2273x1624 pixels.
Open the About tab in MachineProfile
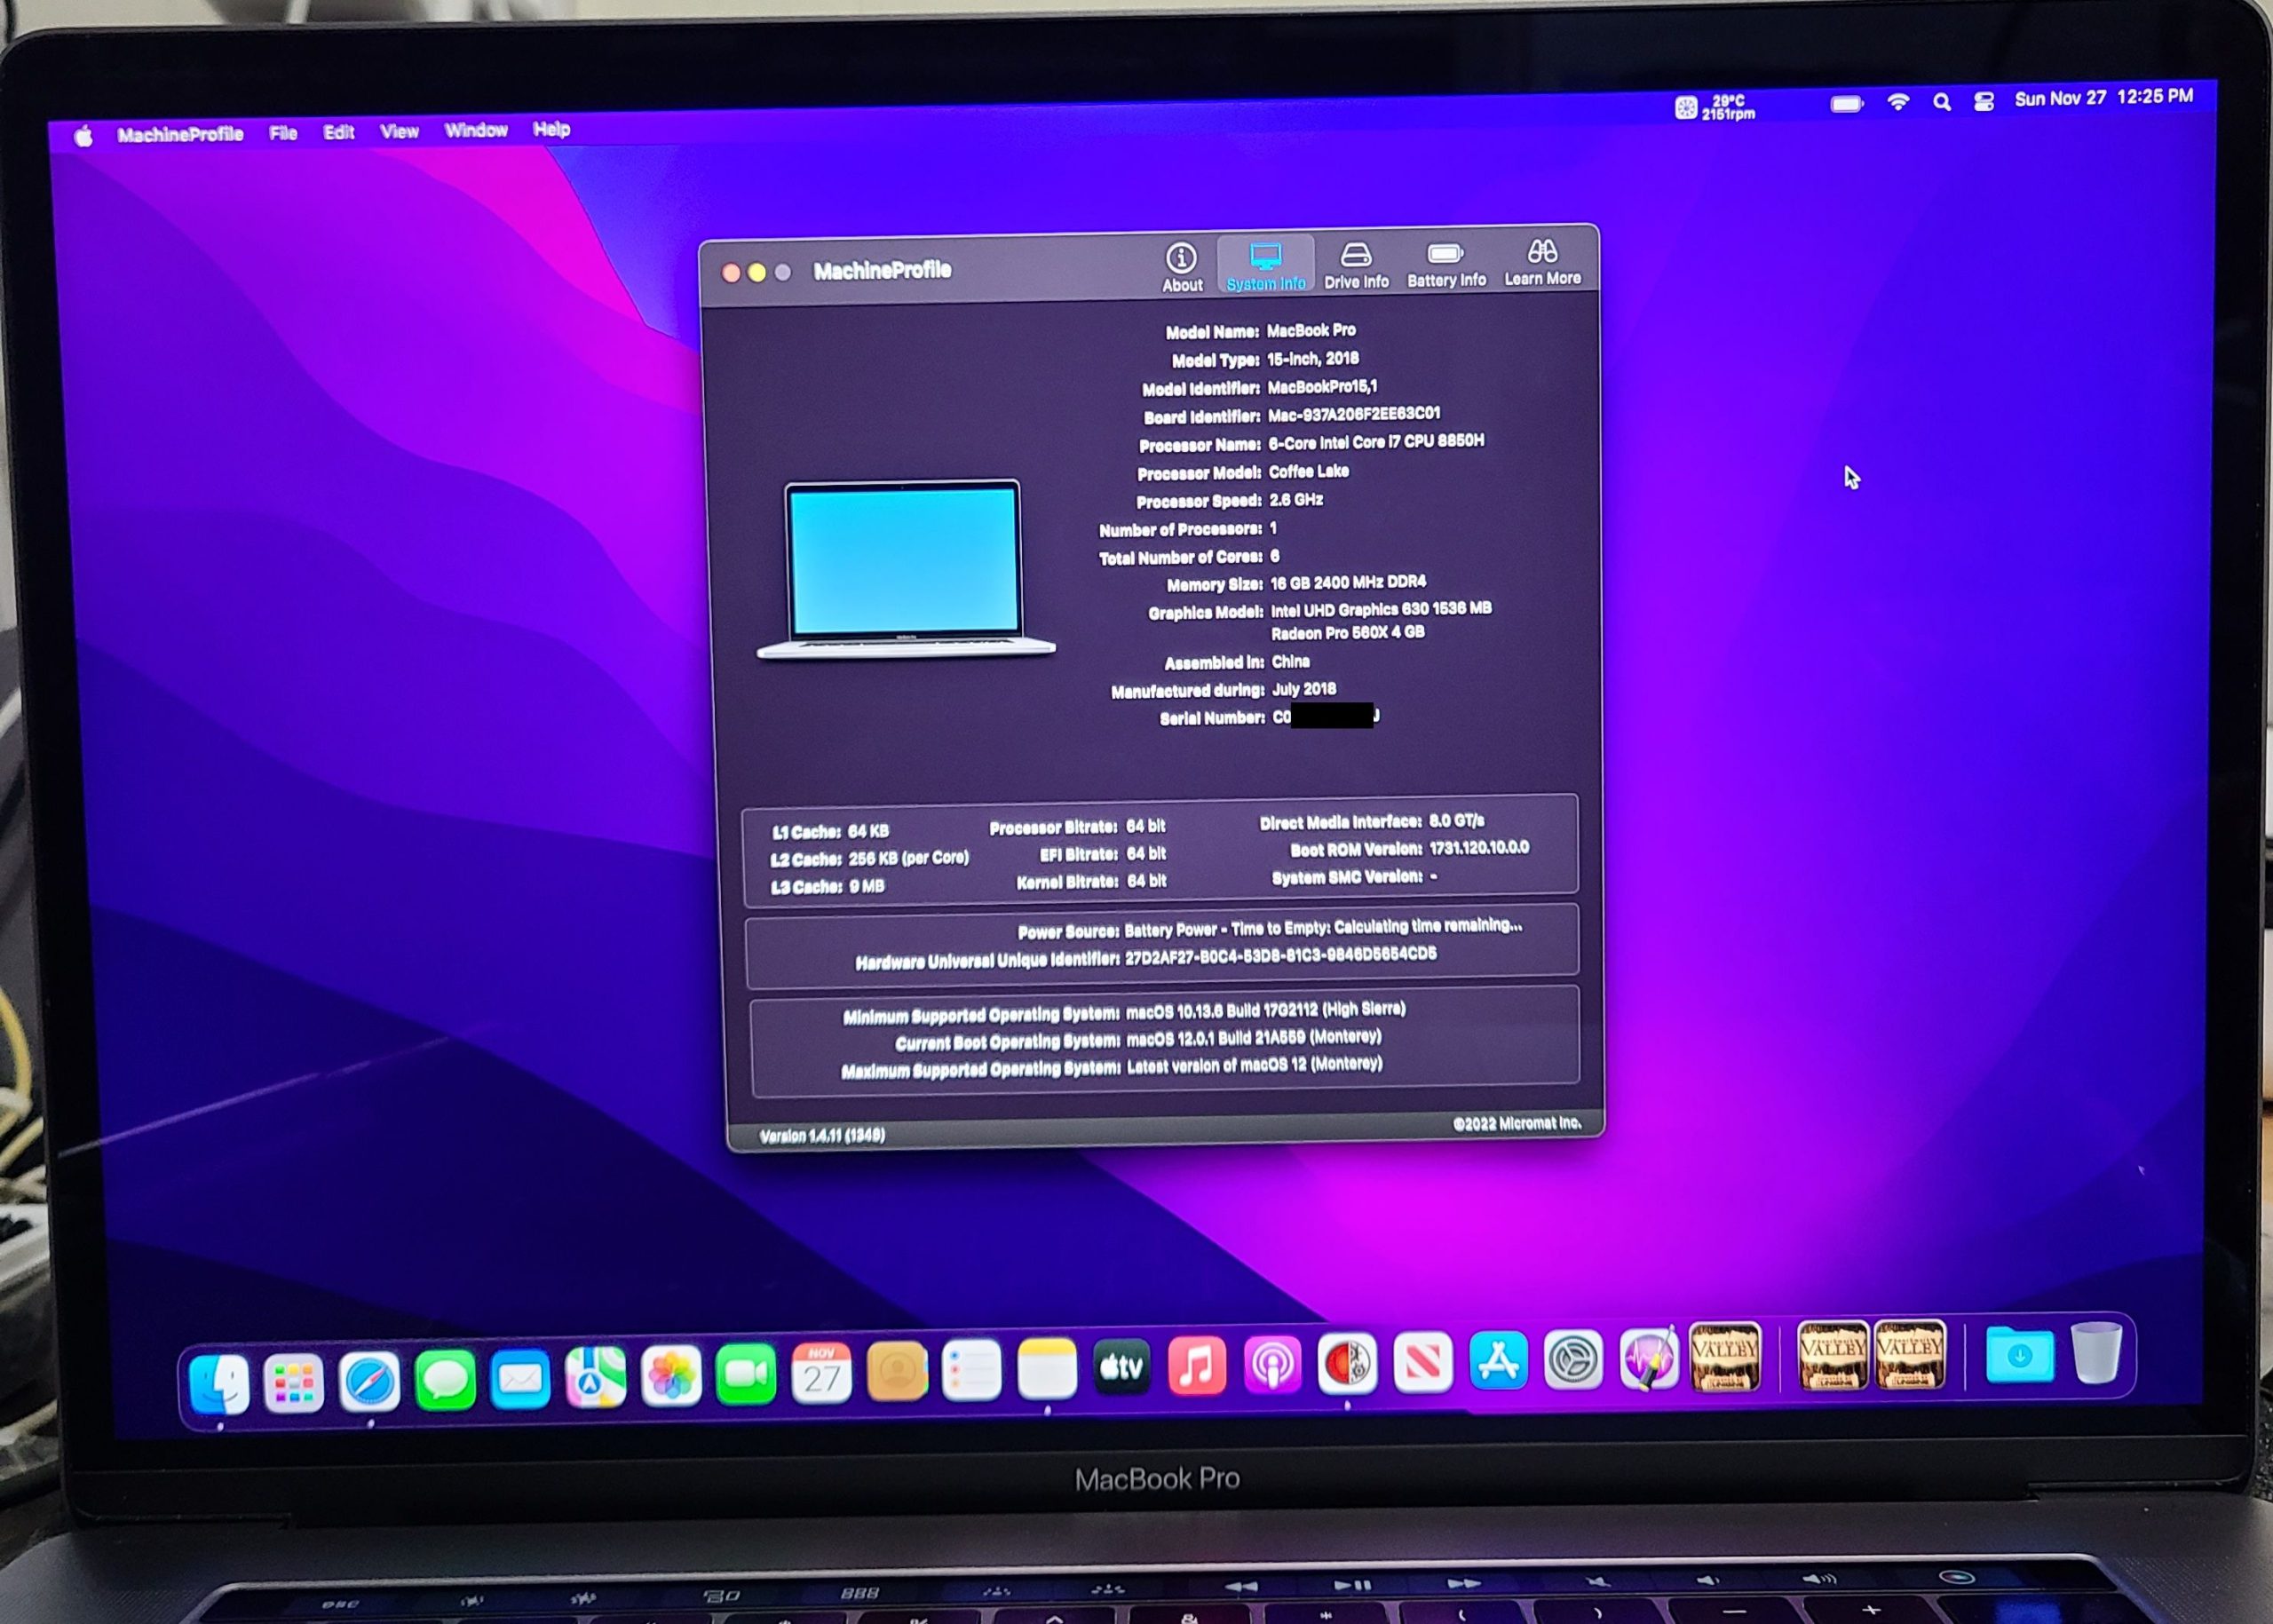tap(1181, 267)
